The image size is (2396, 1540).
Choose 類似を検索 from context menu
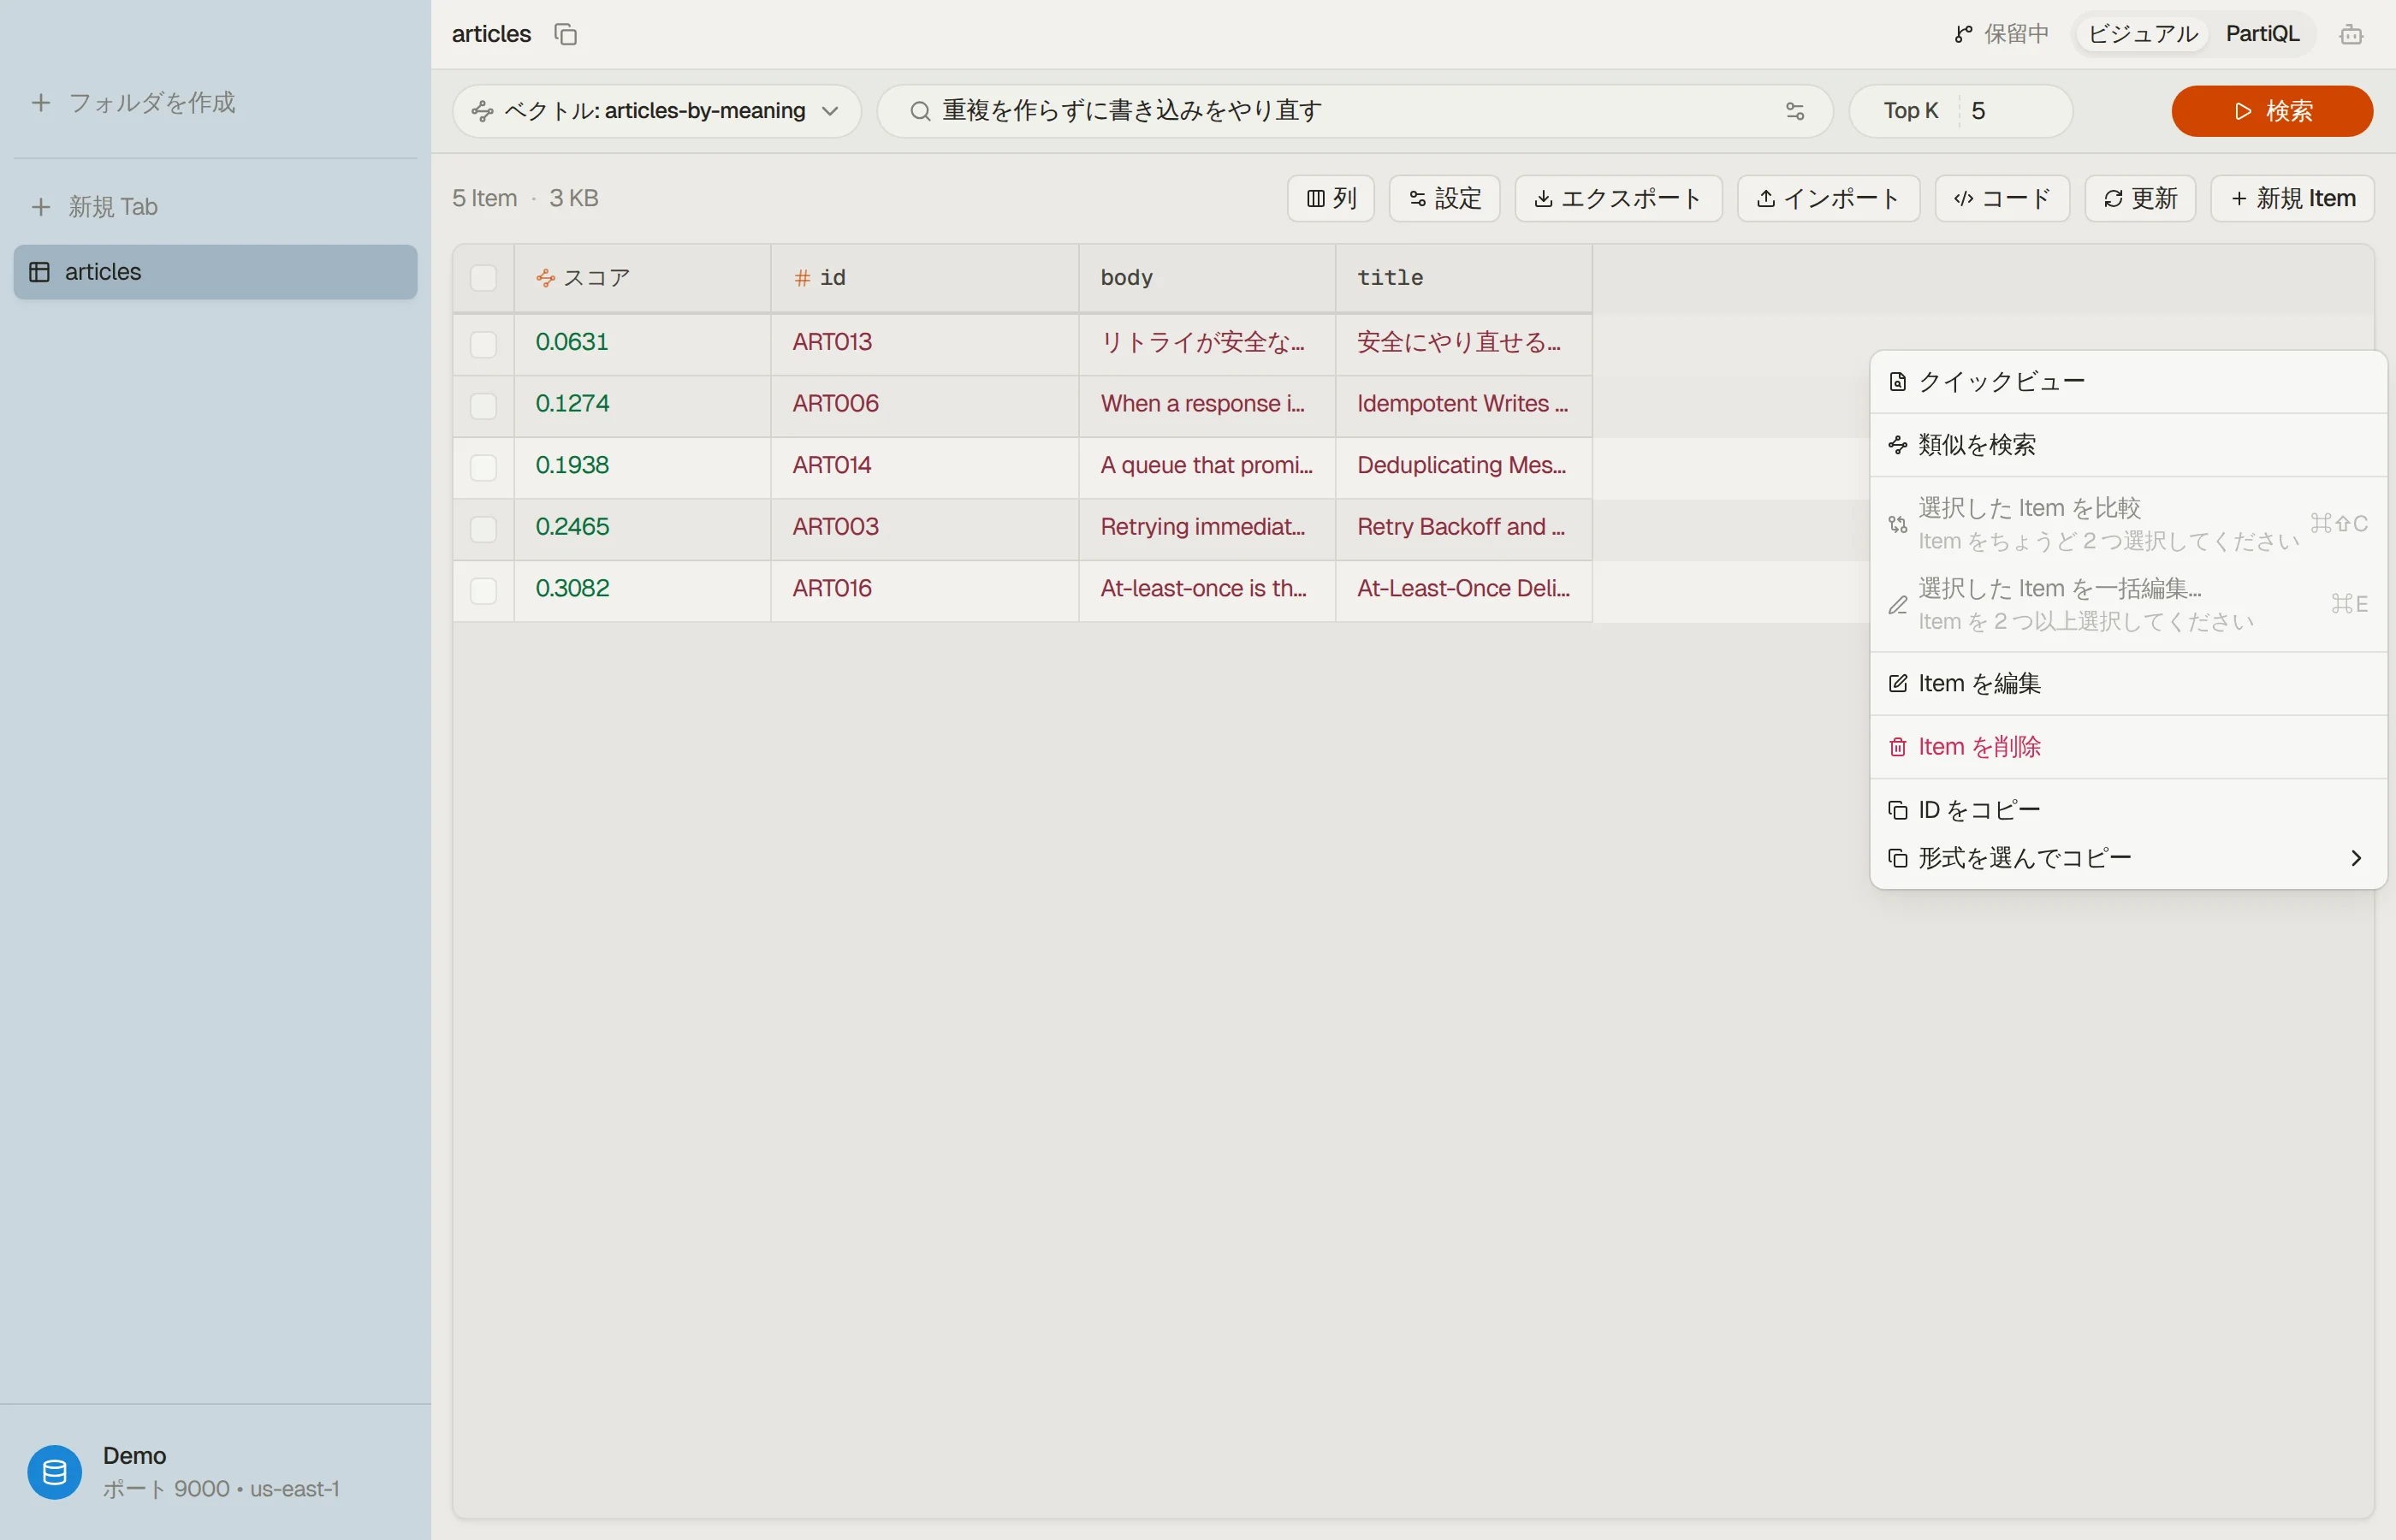tap(2128, 445)
